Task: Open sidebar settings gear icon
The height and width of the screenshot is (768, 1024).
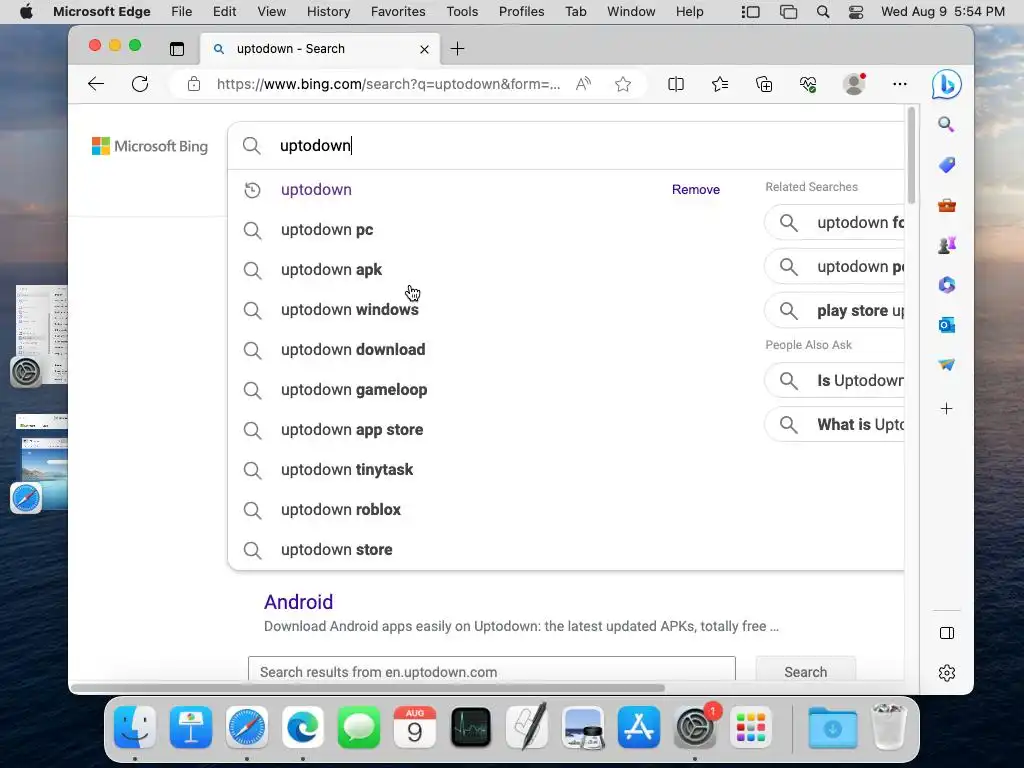Action: [946, 673]
